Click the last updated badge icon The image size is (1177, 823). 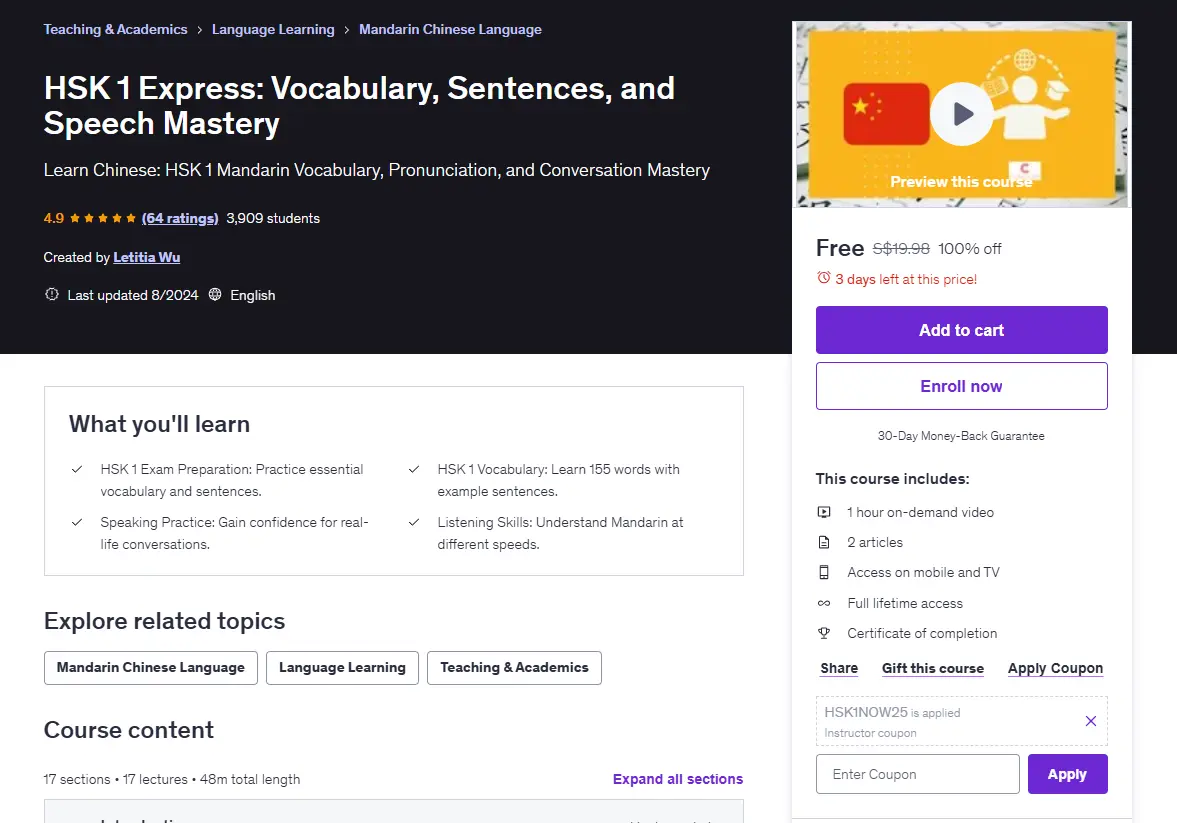[52, 294]
